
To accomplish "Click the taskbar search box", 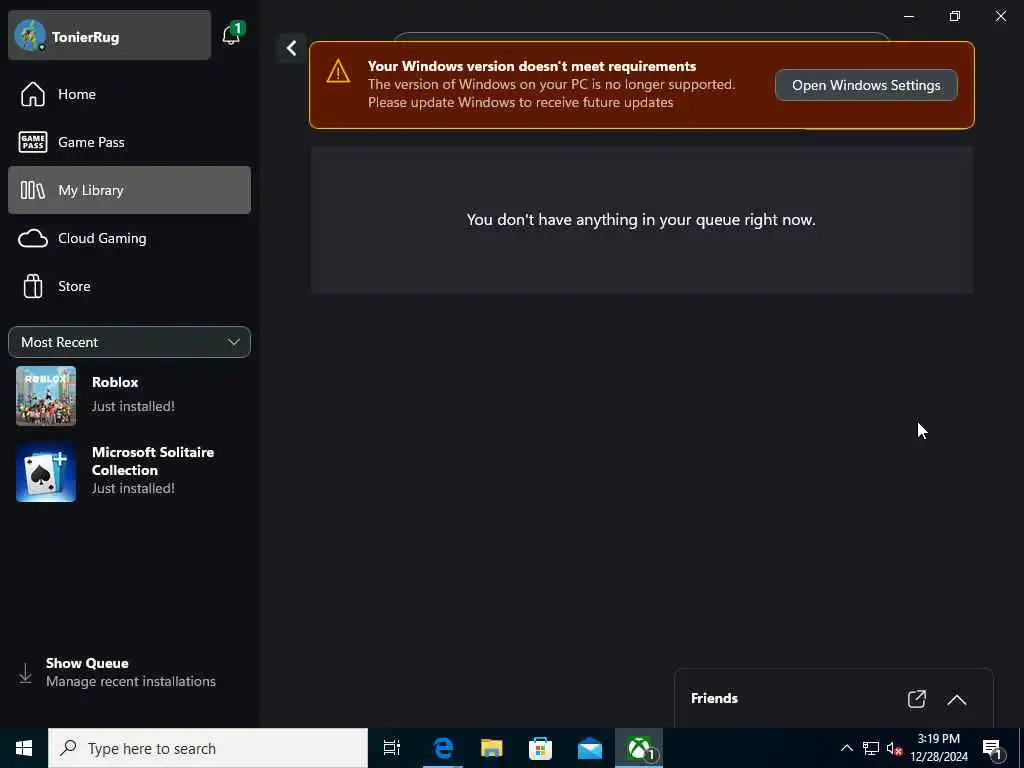I will pyautogui.click(x=208, y=748).
